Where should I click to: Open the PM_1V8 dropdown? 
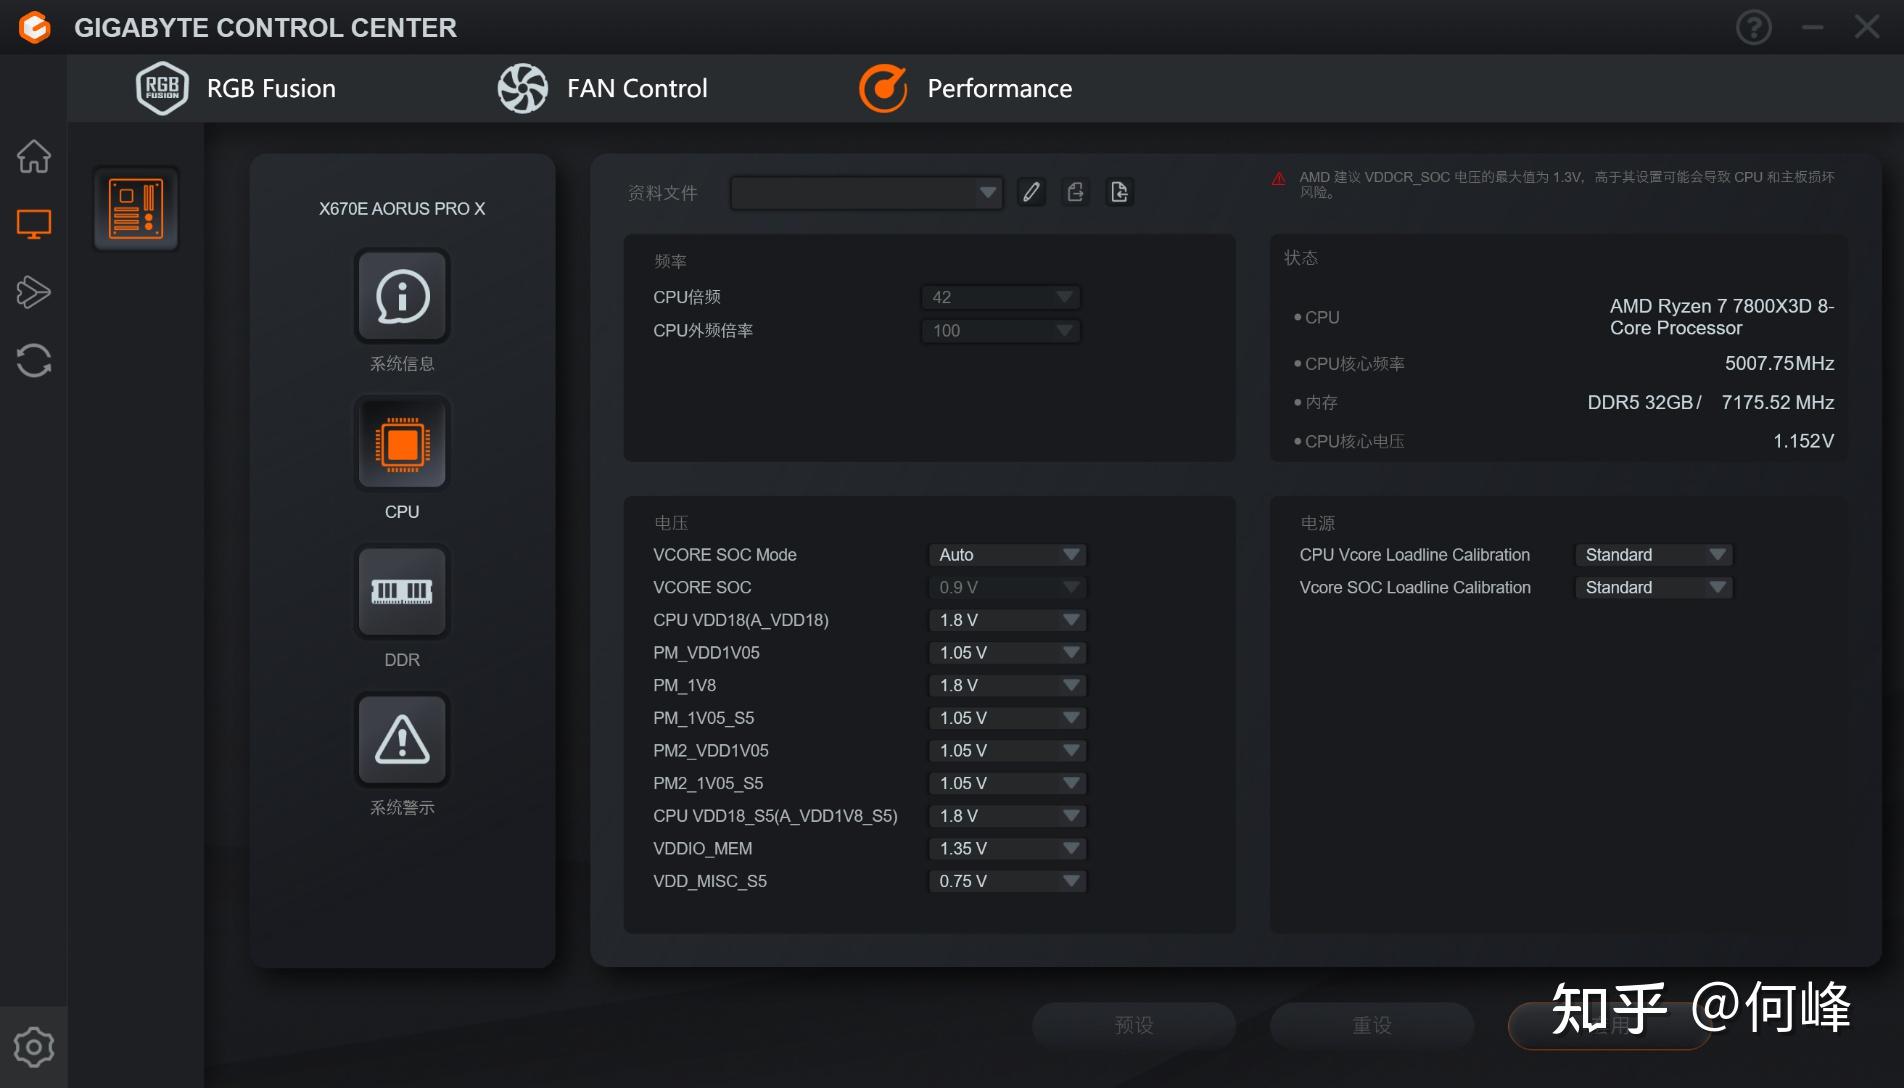click(1007, 685)
